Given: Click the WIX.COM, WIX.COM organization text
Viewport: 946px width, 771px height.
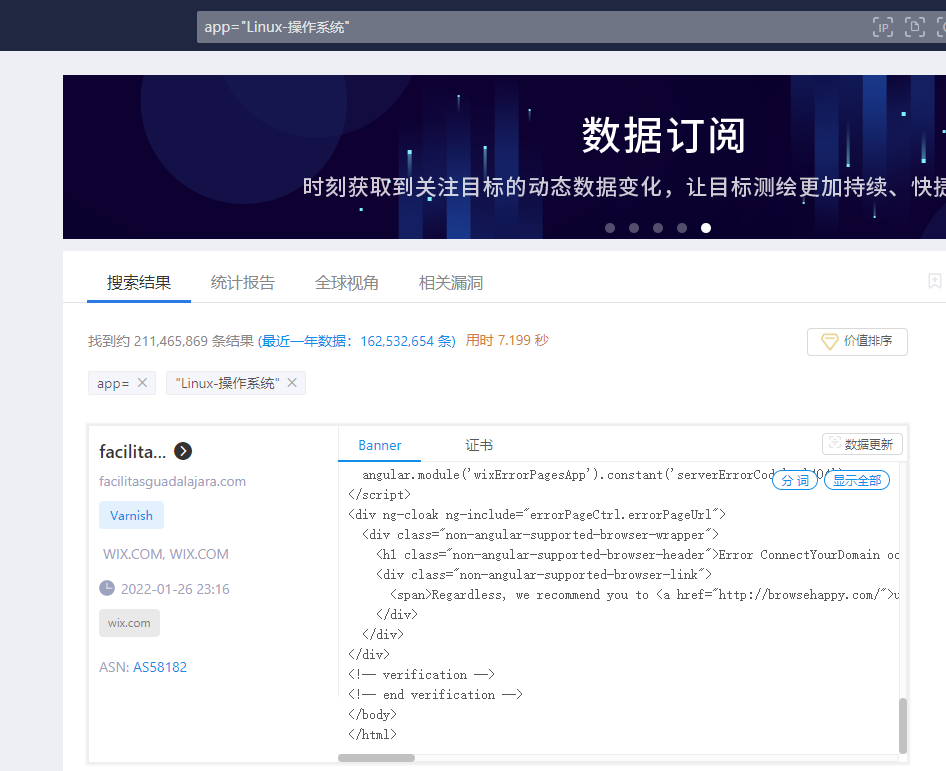Looking at the screenshot, I should click(166, 554).
